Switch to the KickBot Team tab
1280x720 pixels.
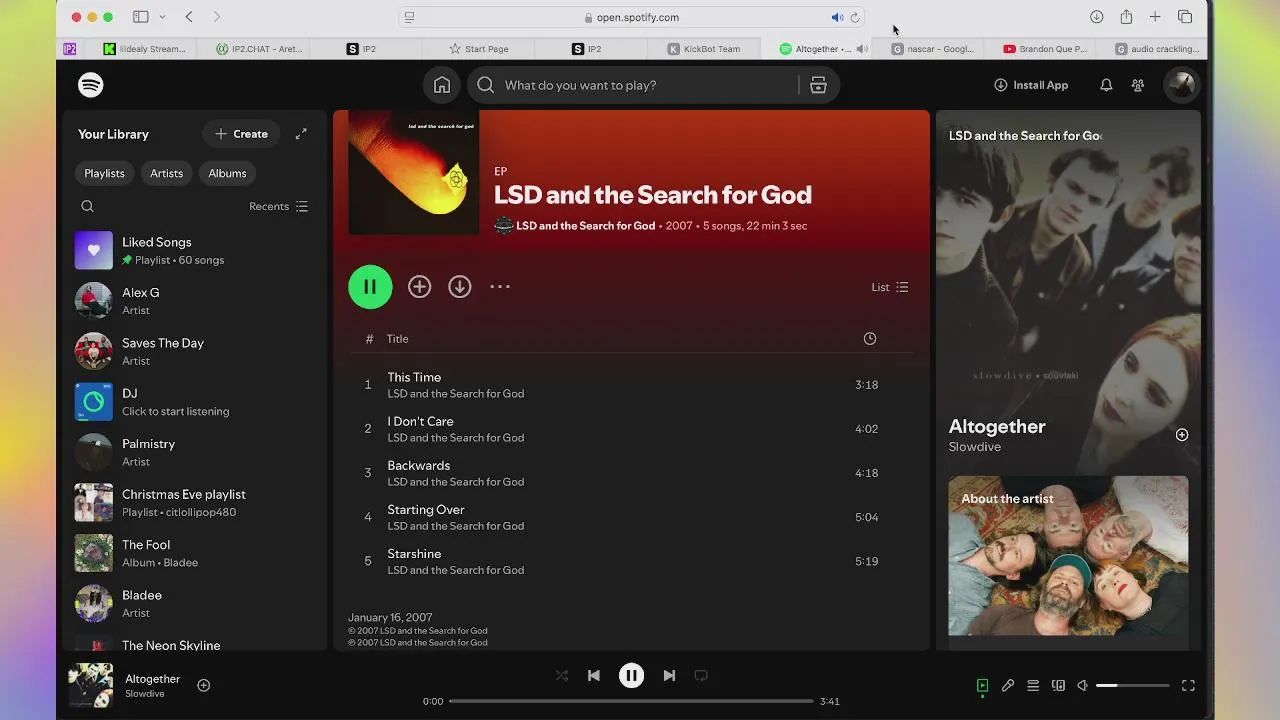click(x=704, y=49)
